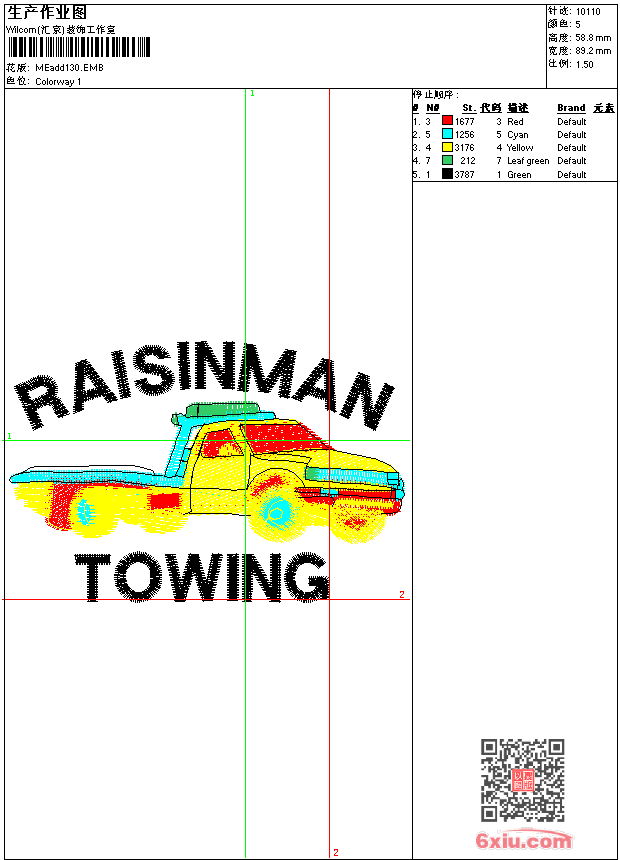Screen dimensions: 620x860
Task: Click the St. column header in the stop table
Action: click(x=469, y=108)
